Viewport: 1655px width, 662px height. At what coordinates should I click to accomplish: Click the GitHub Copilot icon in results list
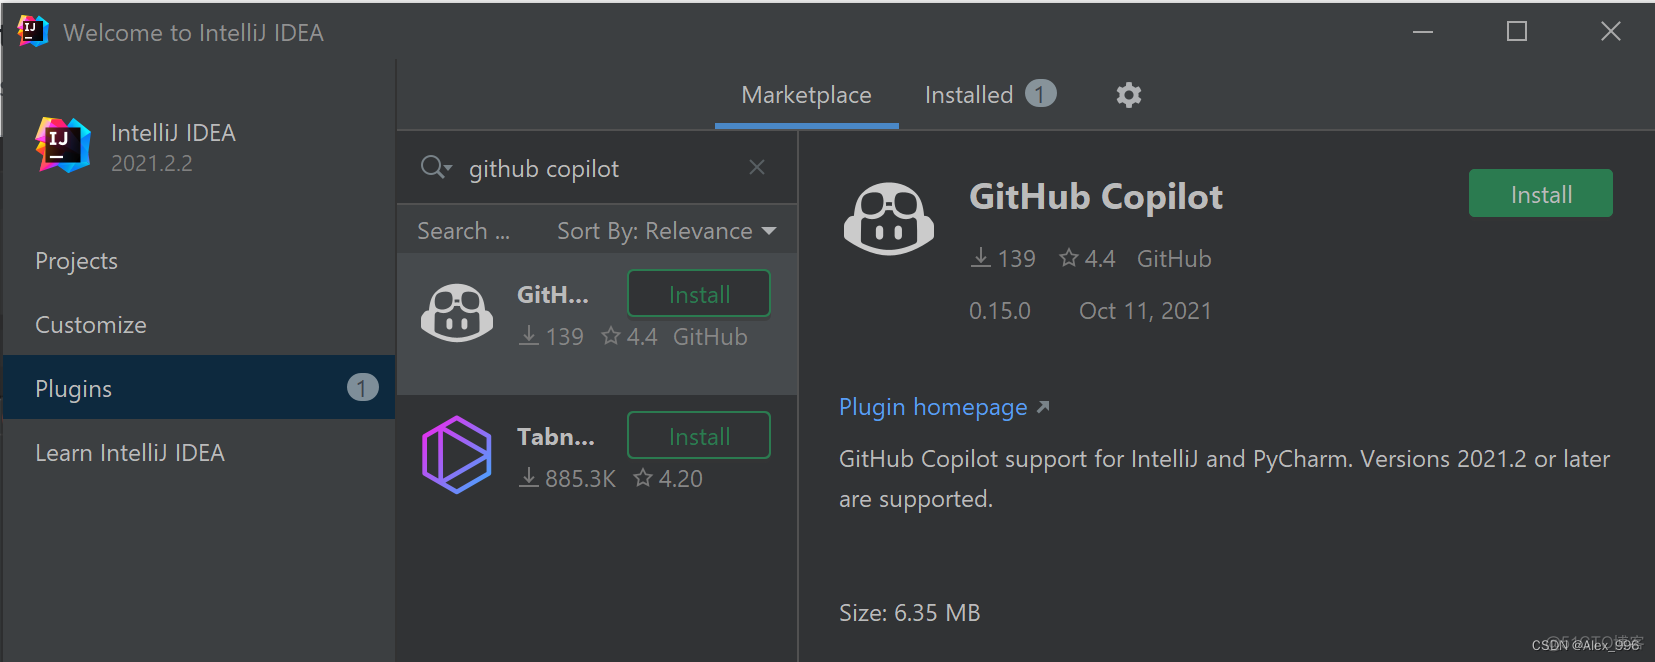(457, 313)
